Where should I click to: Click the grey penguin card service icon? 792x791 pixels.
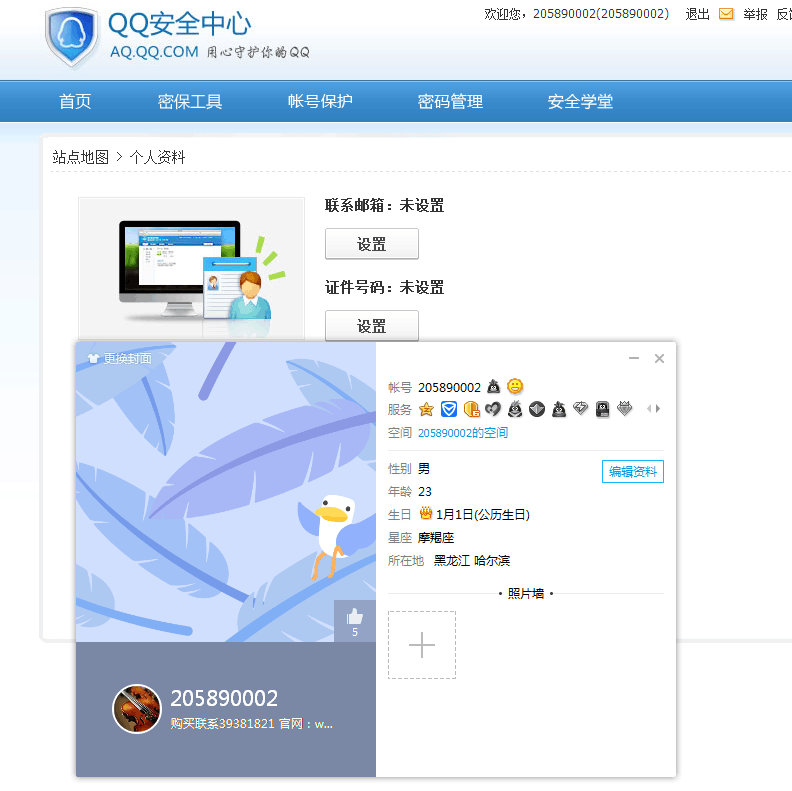tap(603, 409)
